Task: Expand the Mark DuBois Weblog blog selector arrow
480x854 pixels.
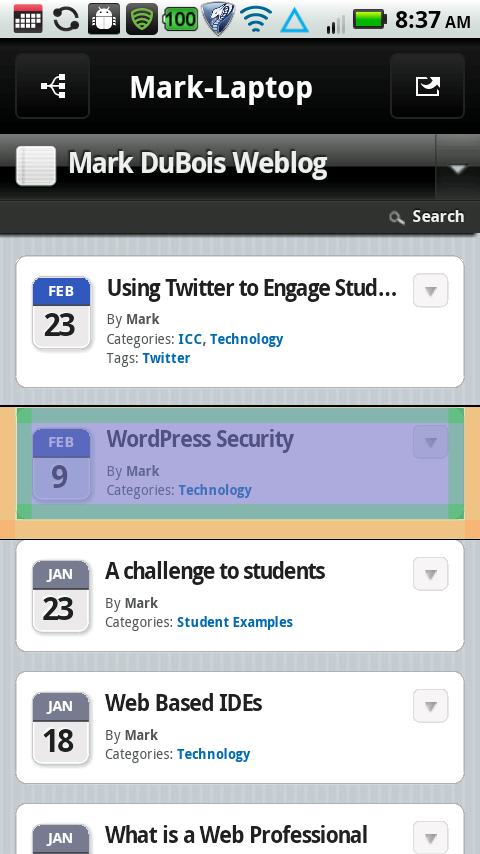Action: tap(457, 168)
